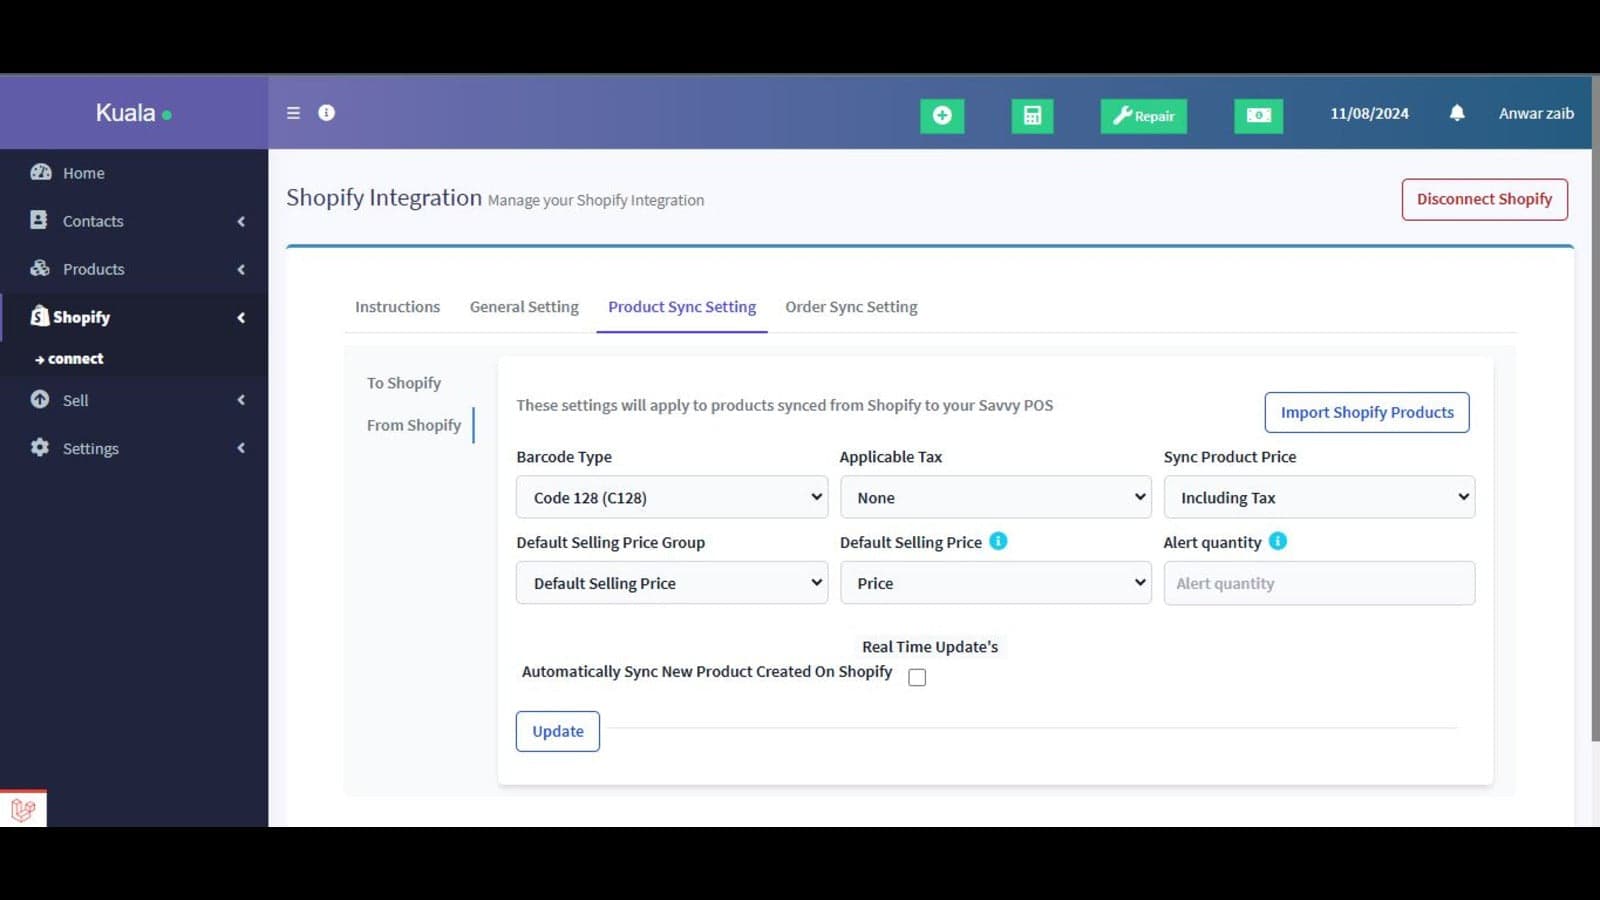This screenshot has height=900, width=1600.
Task: Click Default Selling Price info icon
Action: pos(998,541)
